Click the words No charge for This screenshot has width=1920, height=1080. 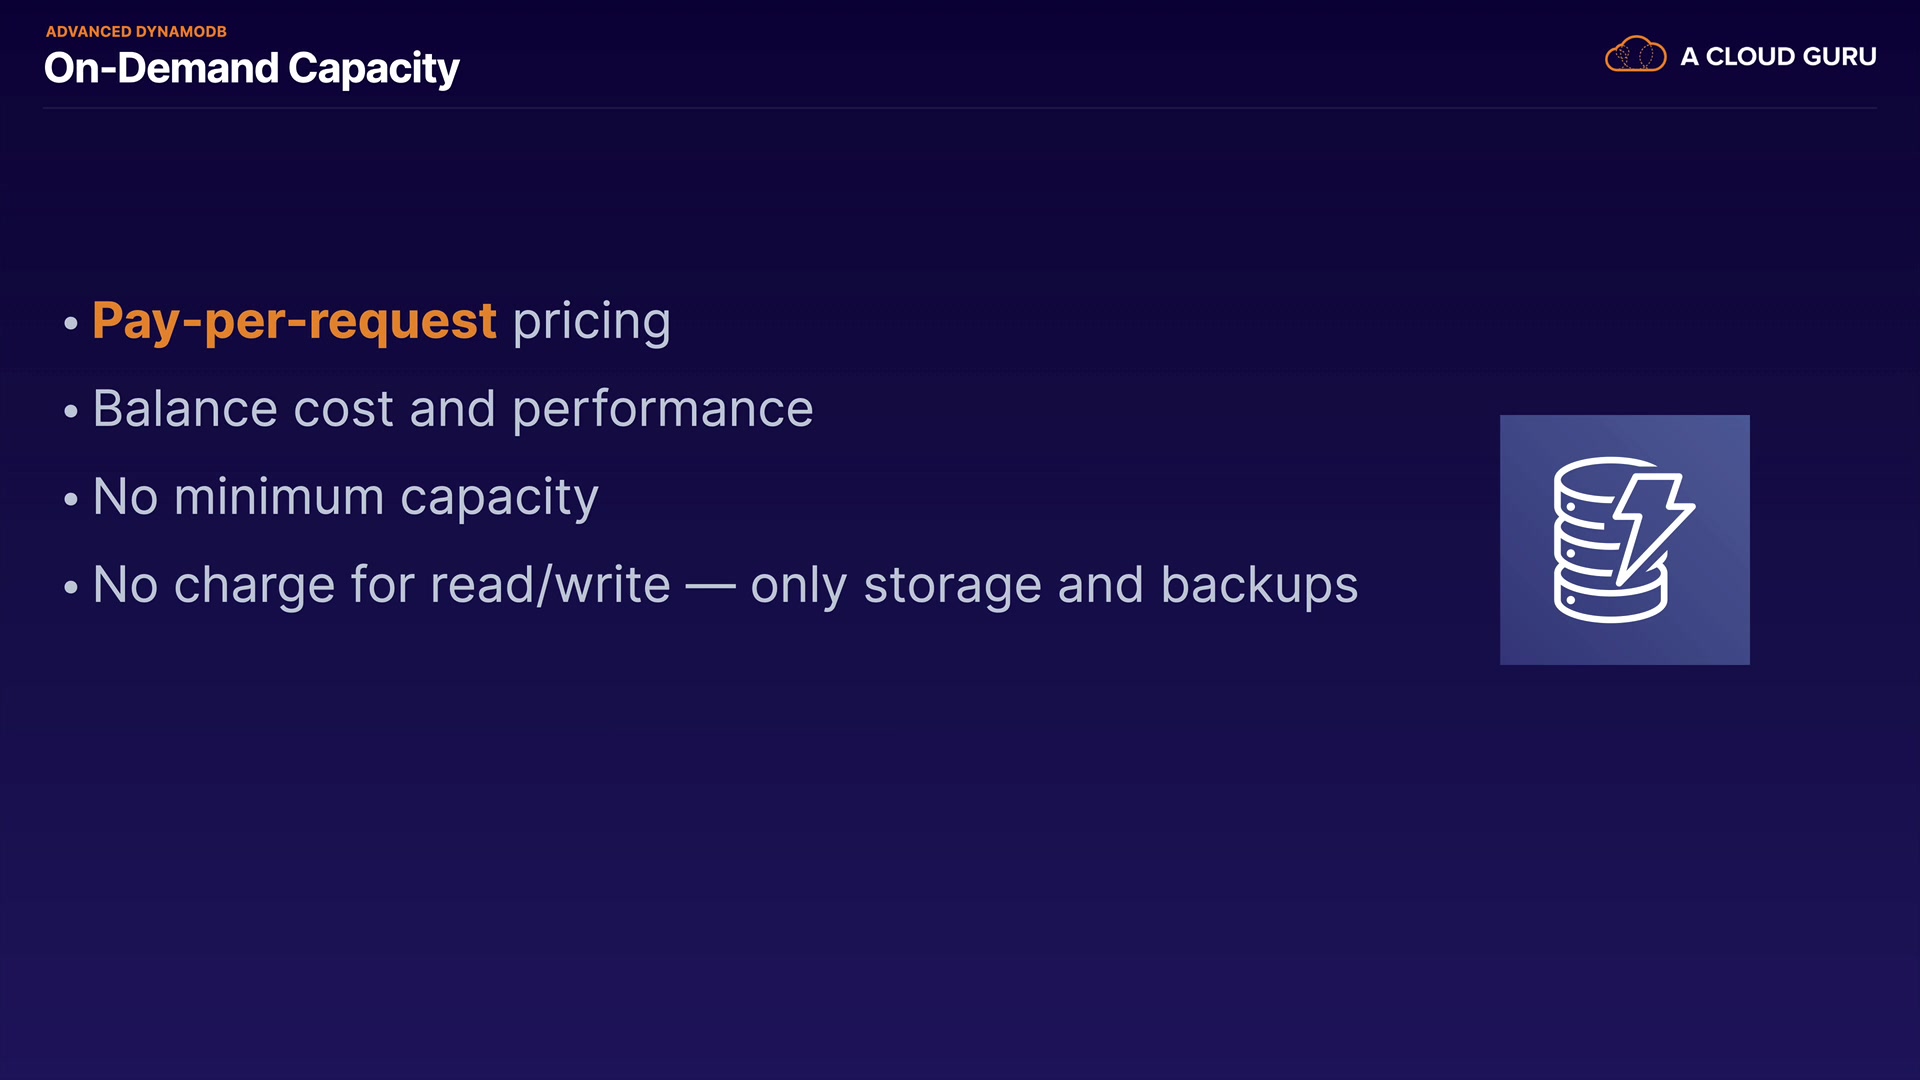[253, 585]
